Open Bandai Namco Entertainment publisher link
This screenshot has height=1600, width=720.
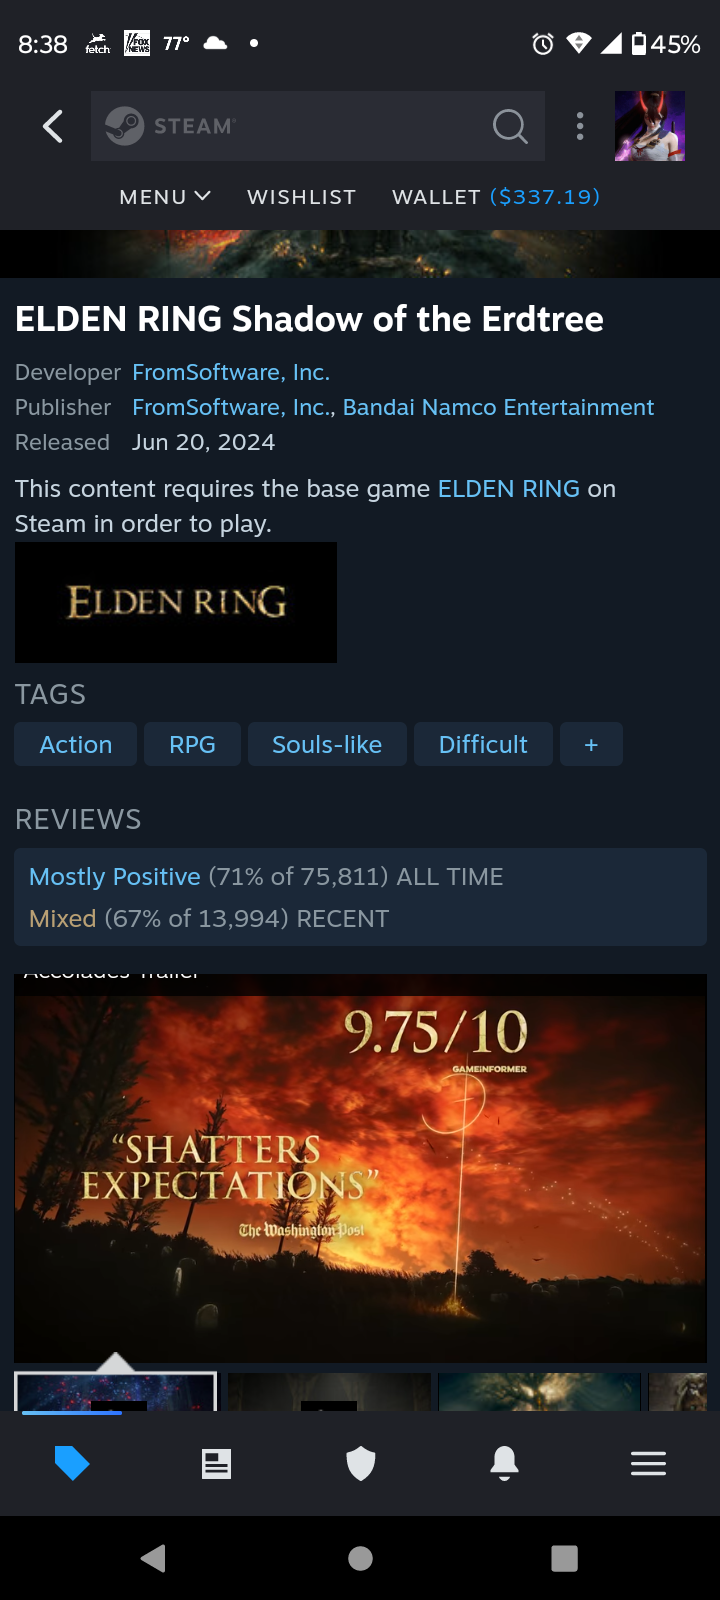click(498, 407)
